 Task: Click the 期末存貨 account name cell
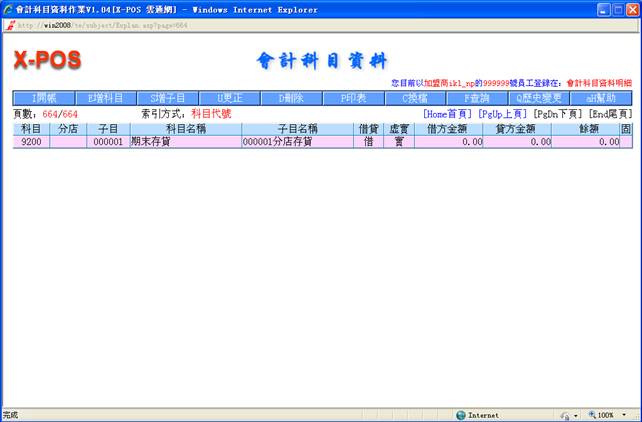point(184,142)
